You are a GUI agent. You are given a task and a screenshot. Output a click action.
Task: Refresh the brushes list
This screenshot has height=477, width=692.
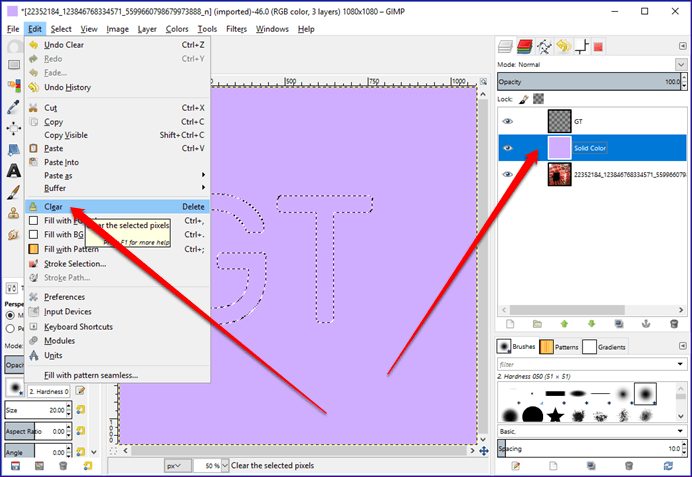[x=668, y=466]
